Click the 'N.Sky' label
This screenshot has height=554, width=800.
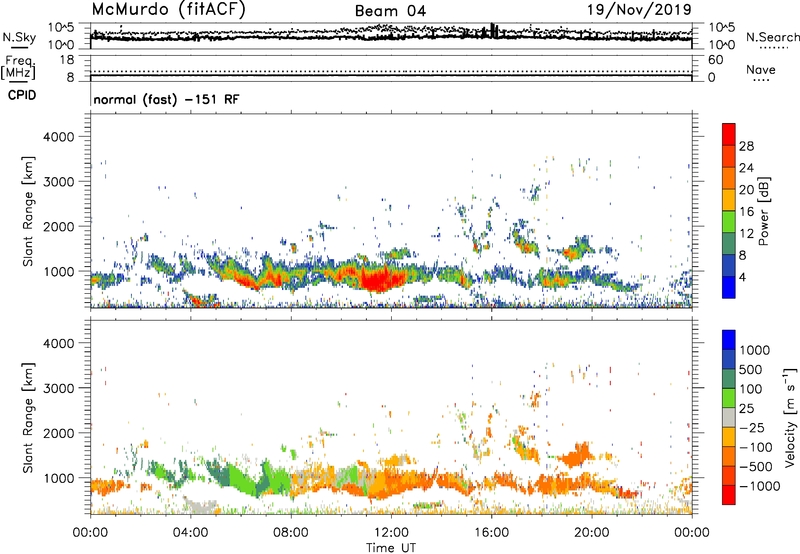[x=19, y=37]
